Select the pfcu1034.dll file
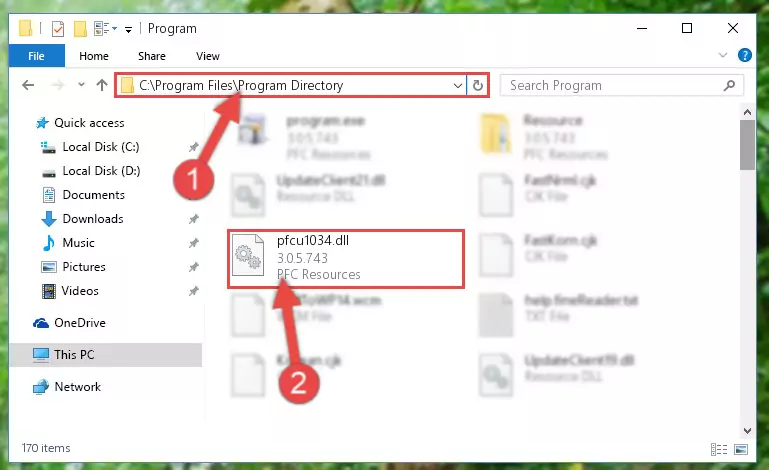769x470 pixels. 346,259
